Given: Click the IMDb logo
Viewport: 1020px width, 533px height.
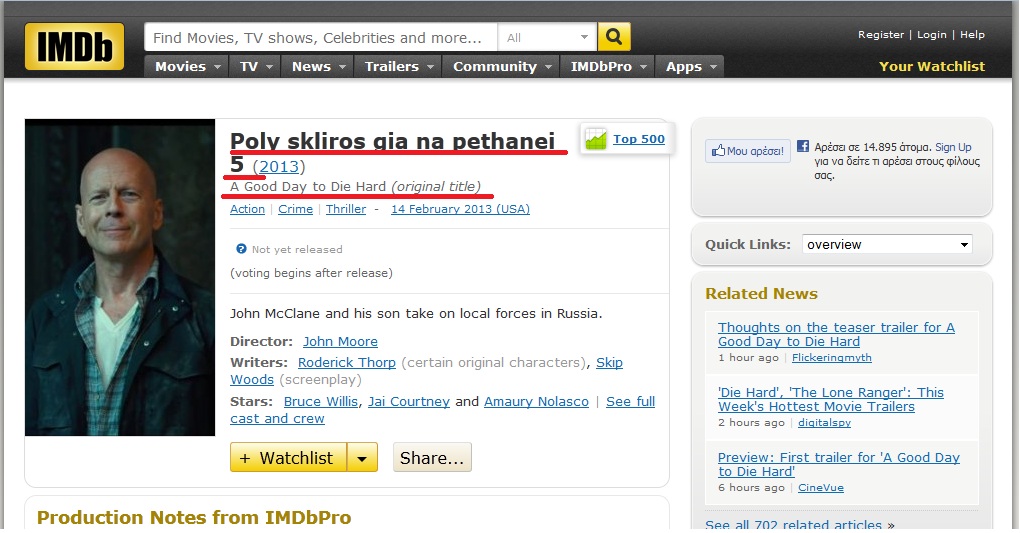Looking at the screenshot, I should [x=74, y=46].
